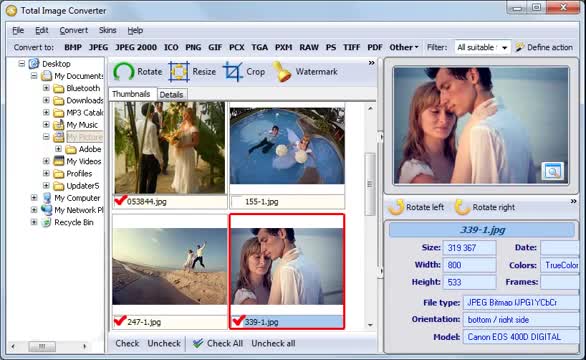Open the Filter combo box

coord(482,47)
